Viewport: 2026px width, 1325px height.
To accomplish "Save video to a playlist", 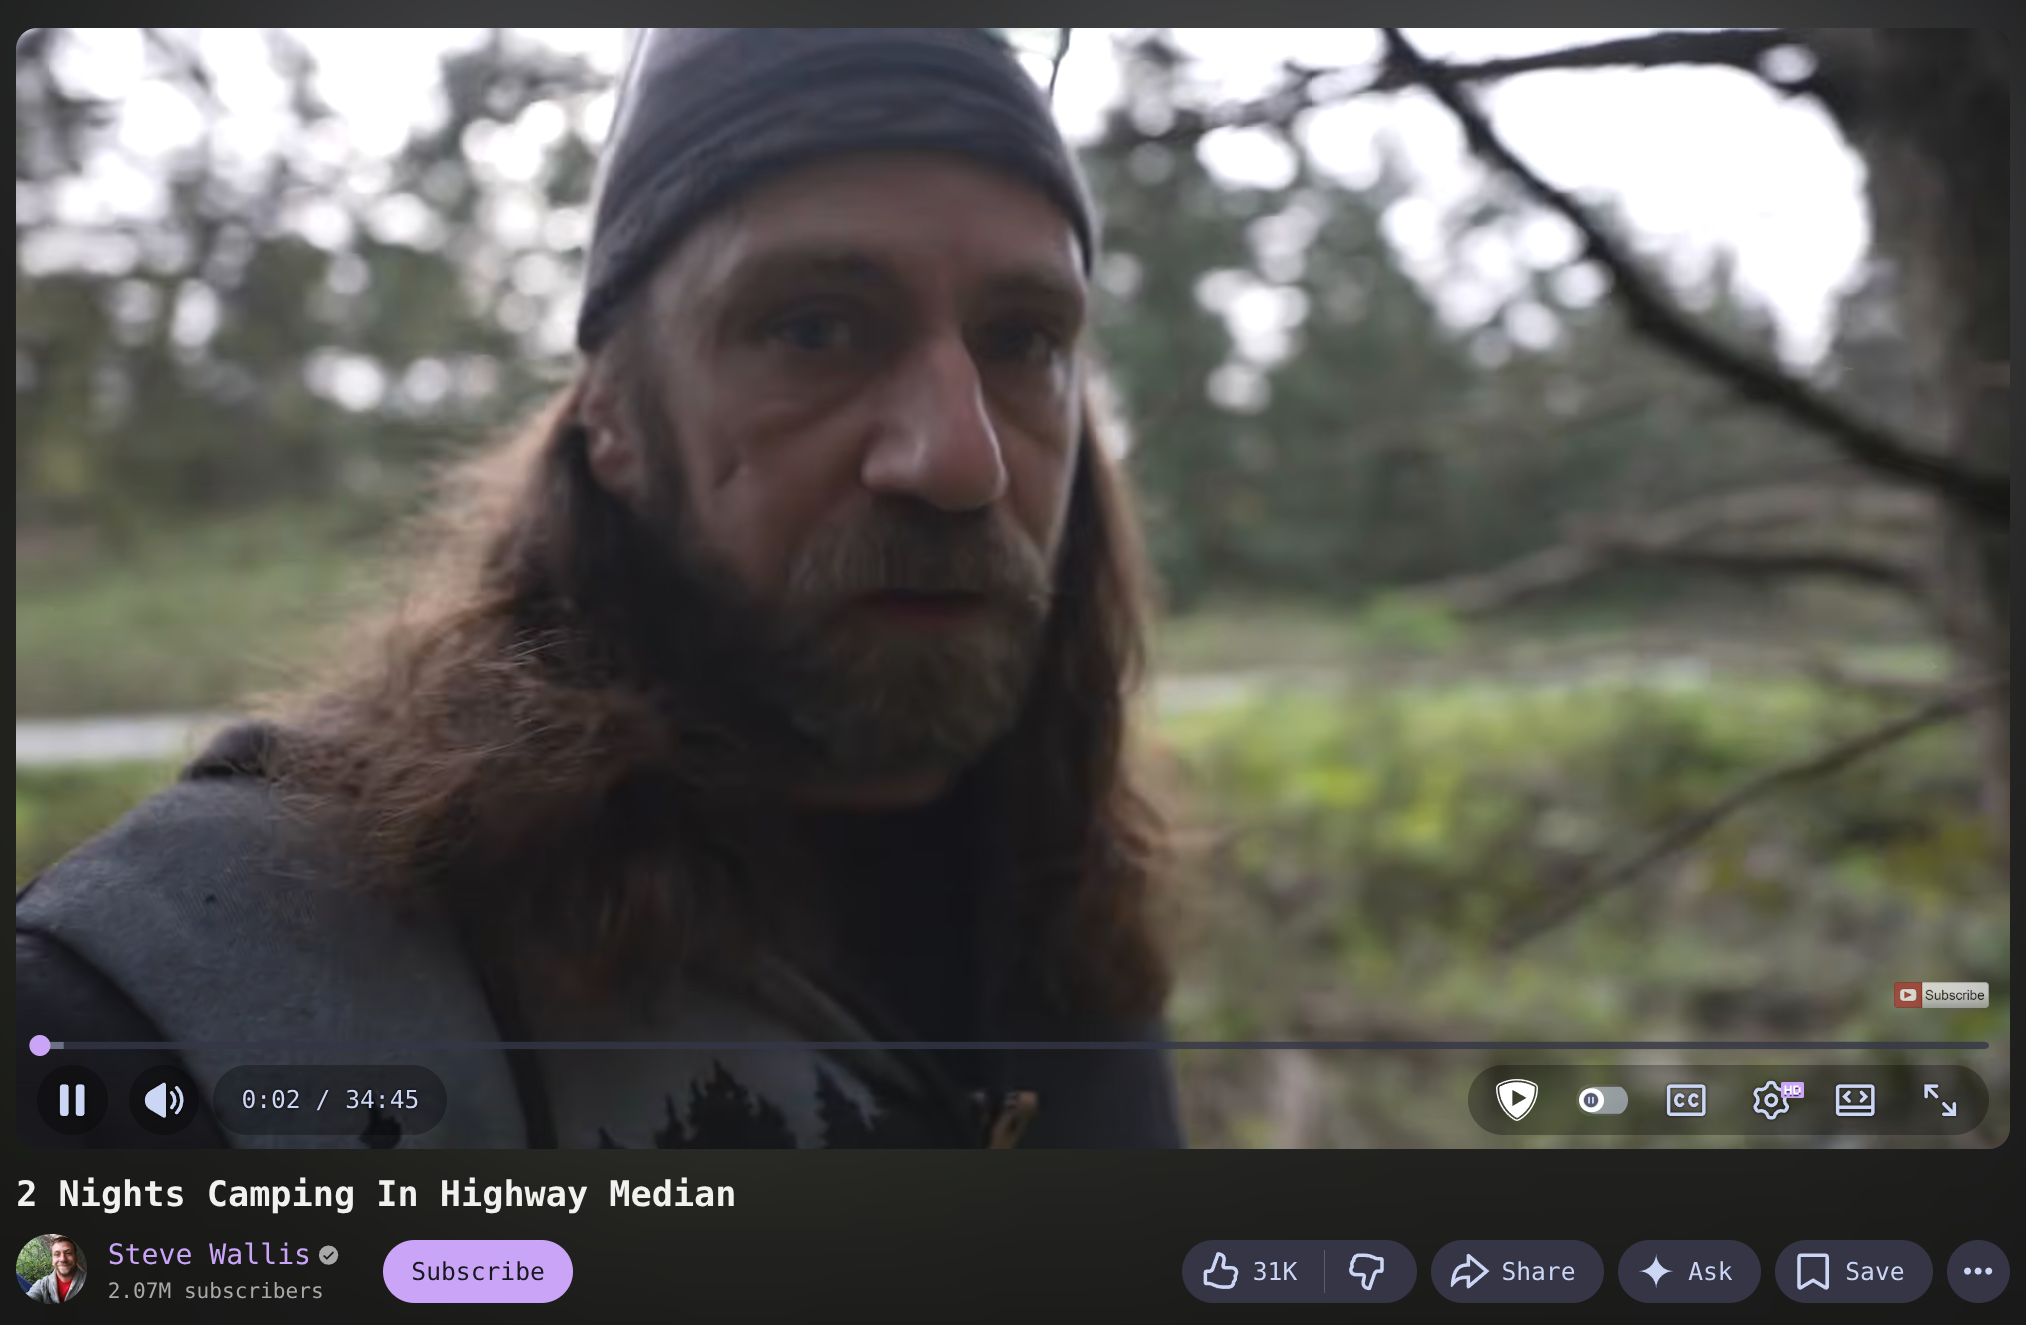I will click(1852, 1271).
